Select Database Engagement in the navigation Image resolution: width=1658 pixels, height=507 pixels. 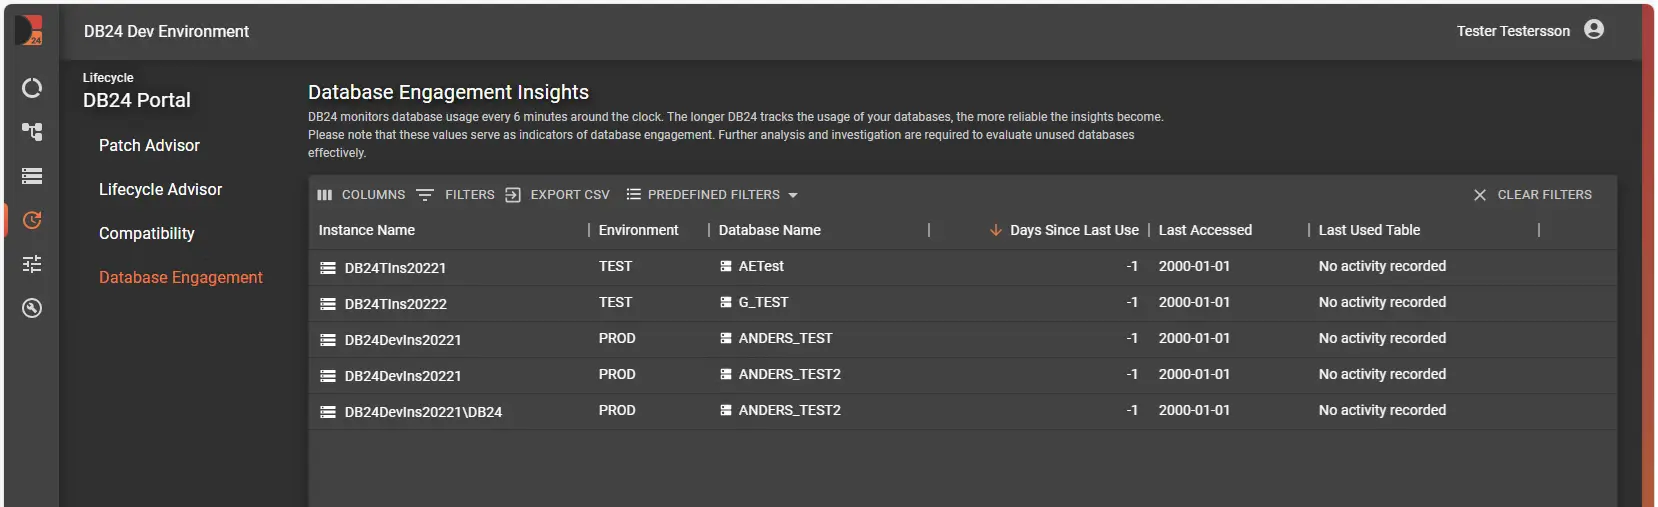coord(180,277)
